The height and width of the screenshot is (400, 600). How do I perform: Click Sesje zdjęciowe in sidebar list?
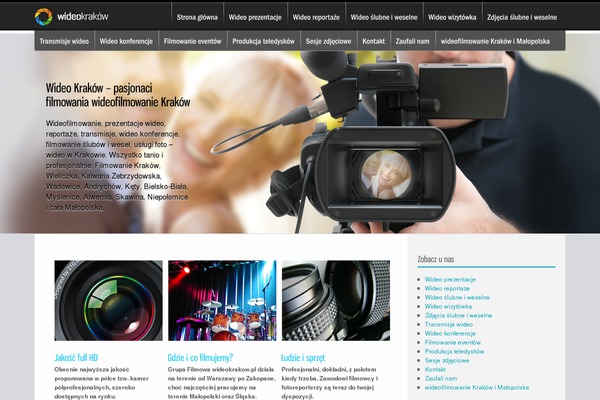point(446,360)
